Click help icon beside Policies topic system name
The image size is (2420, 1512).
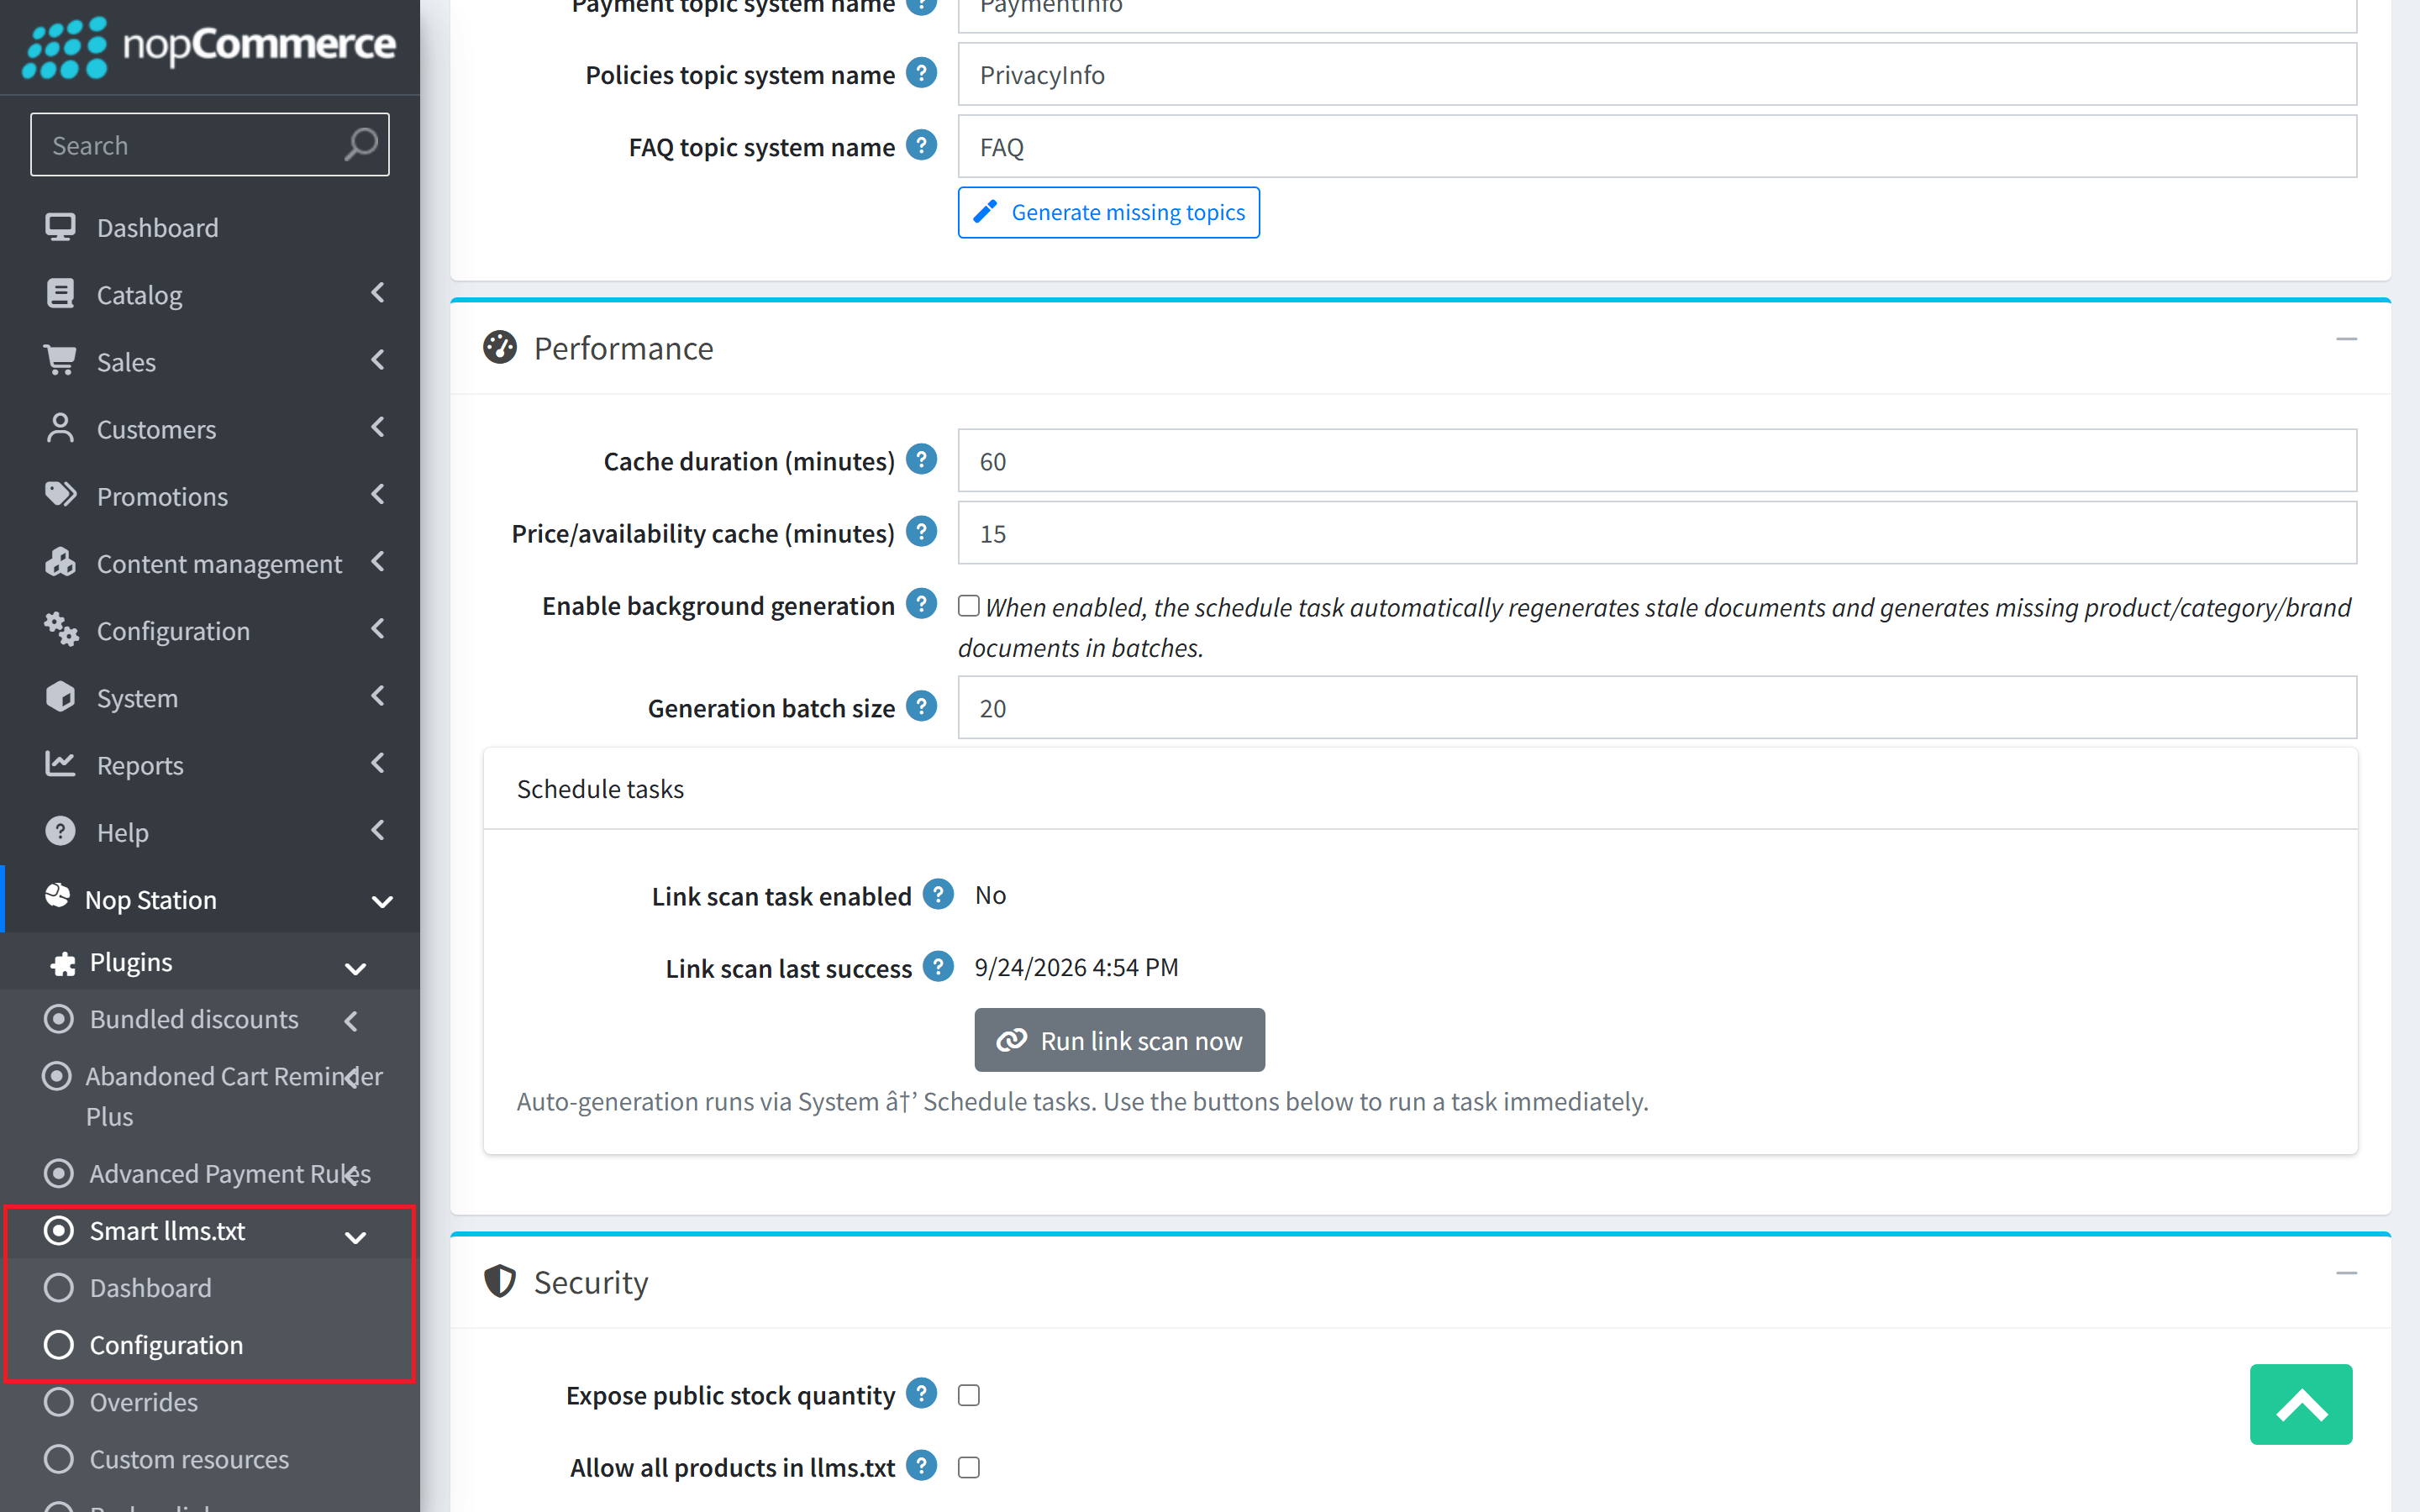click(x=921, y=73)
